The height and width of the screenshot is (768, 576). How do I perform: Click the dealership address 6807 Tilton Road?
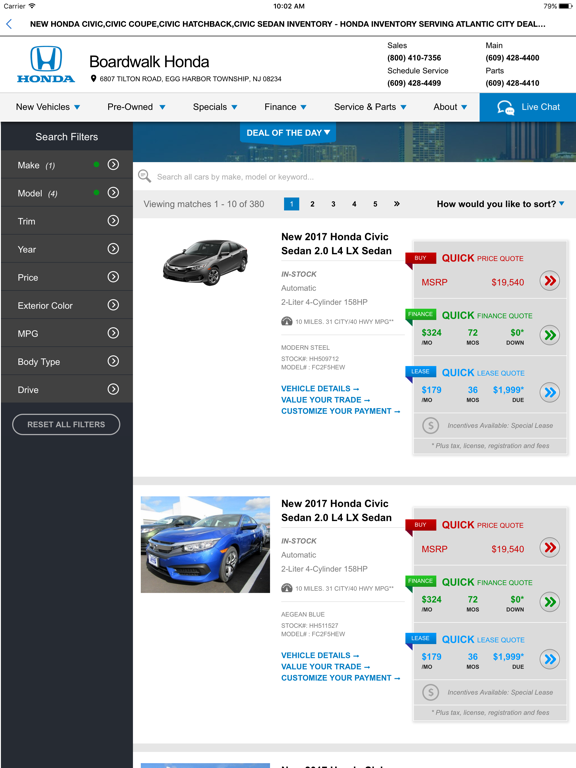[191, 79]
